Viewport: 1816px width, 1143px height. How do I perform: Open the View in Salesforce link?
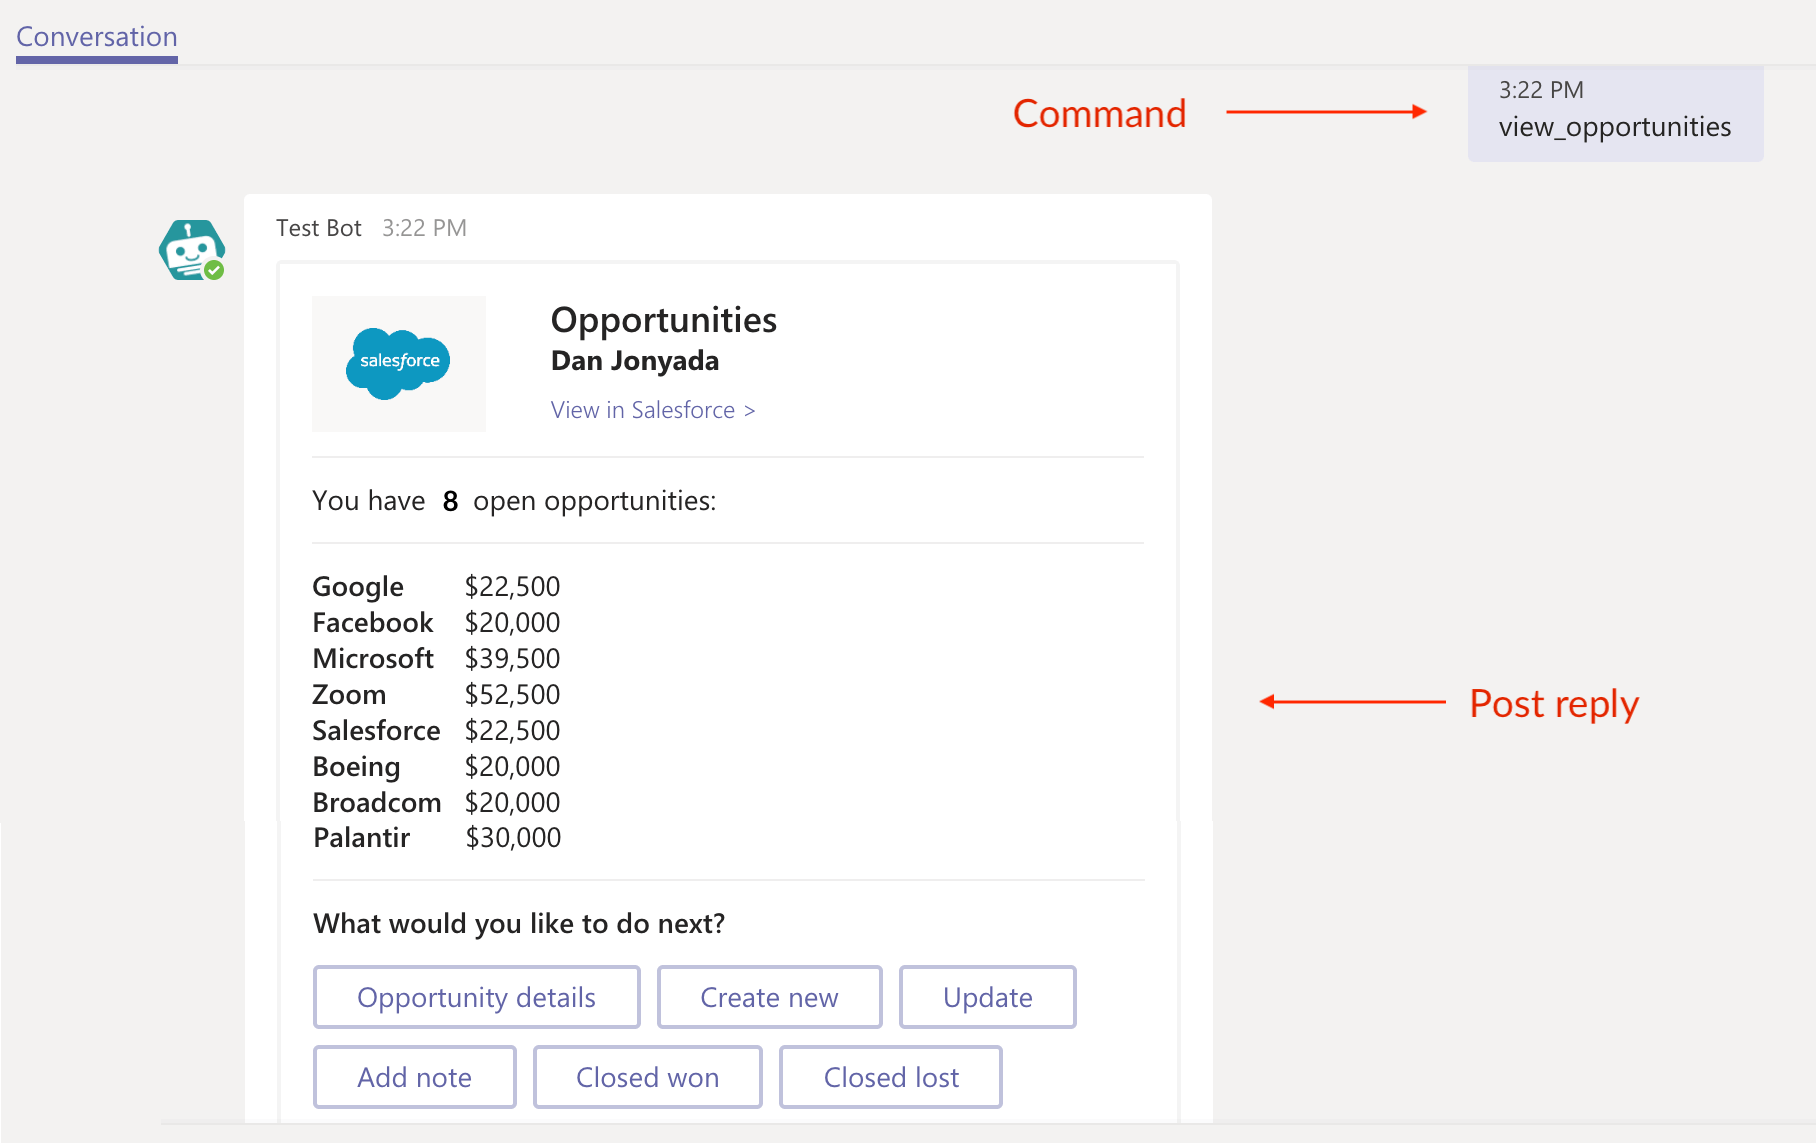pos(652,410)
